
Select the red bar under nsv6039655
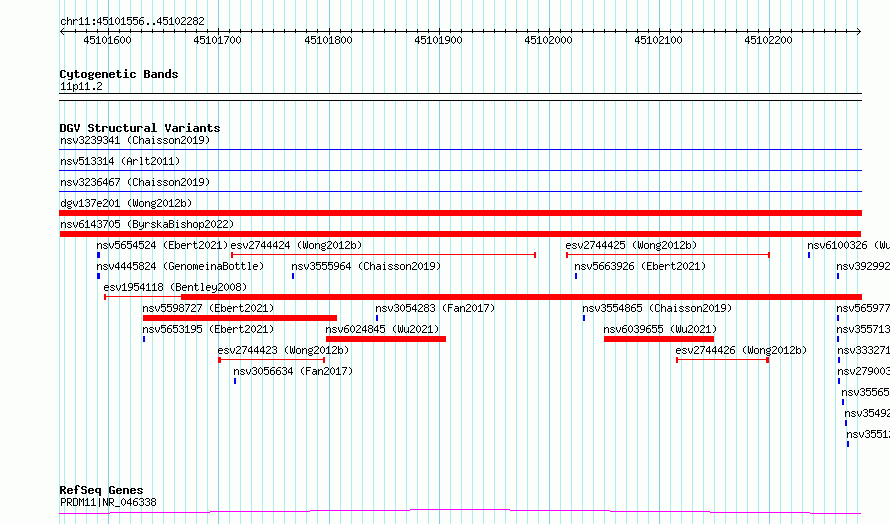659,339
